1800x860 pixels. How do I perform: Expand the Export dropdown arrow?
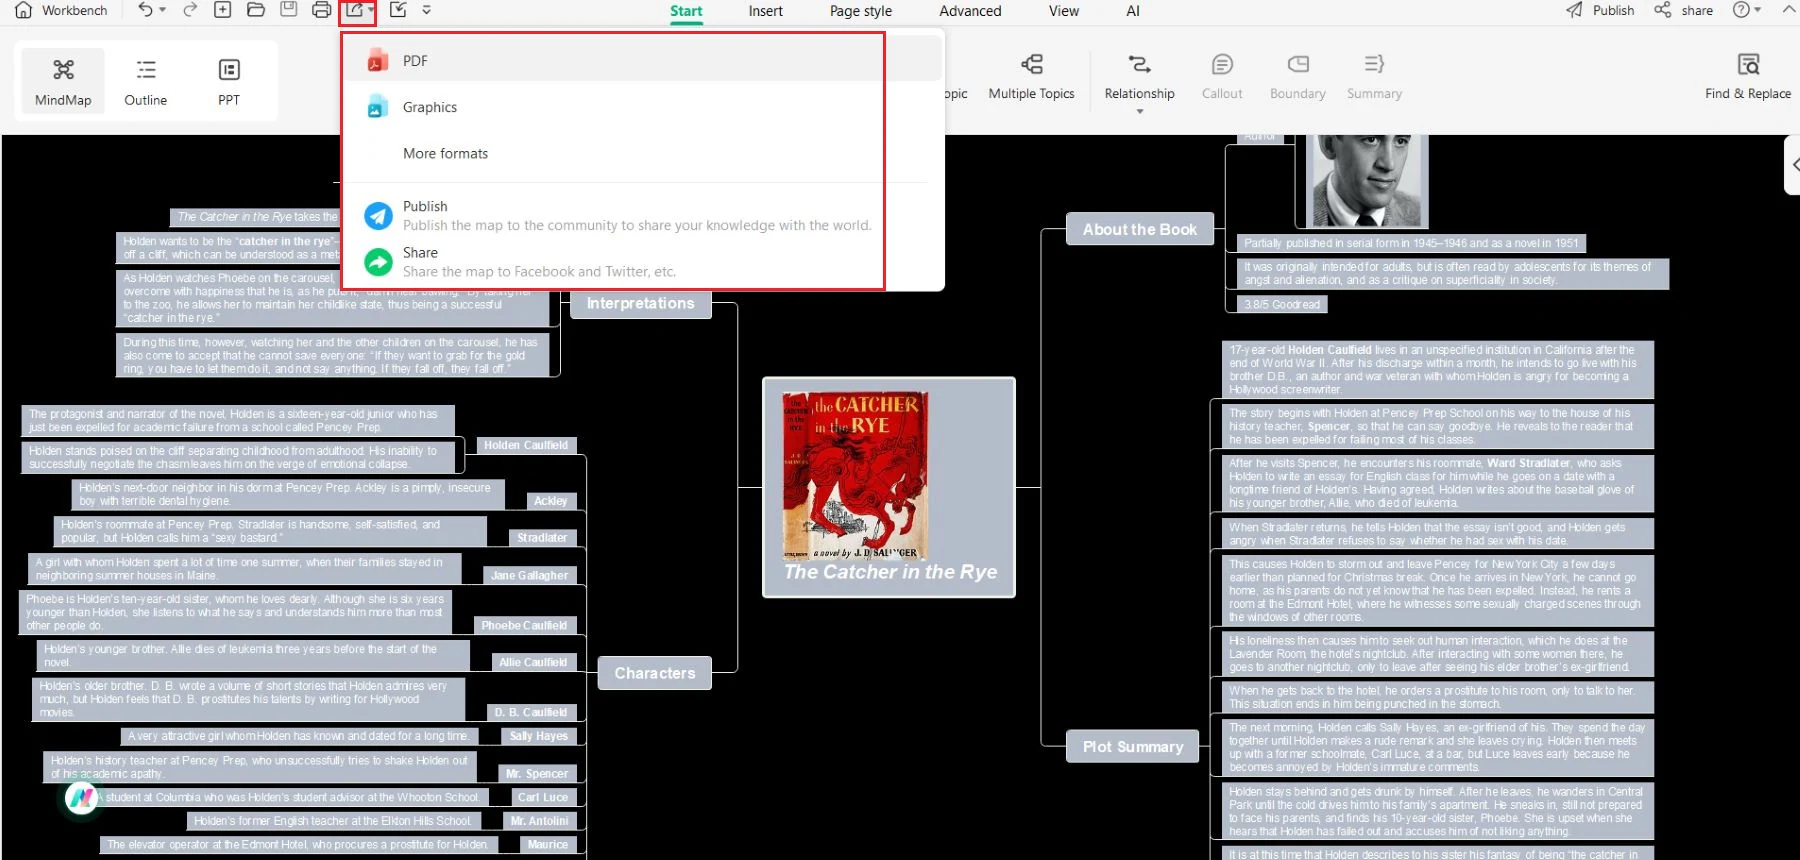click(371, 10)
